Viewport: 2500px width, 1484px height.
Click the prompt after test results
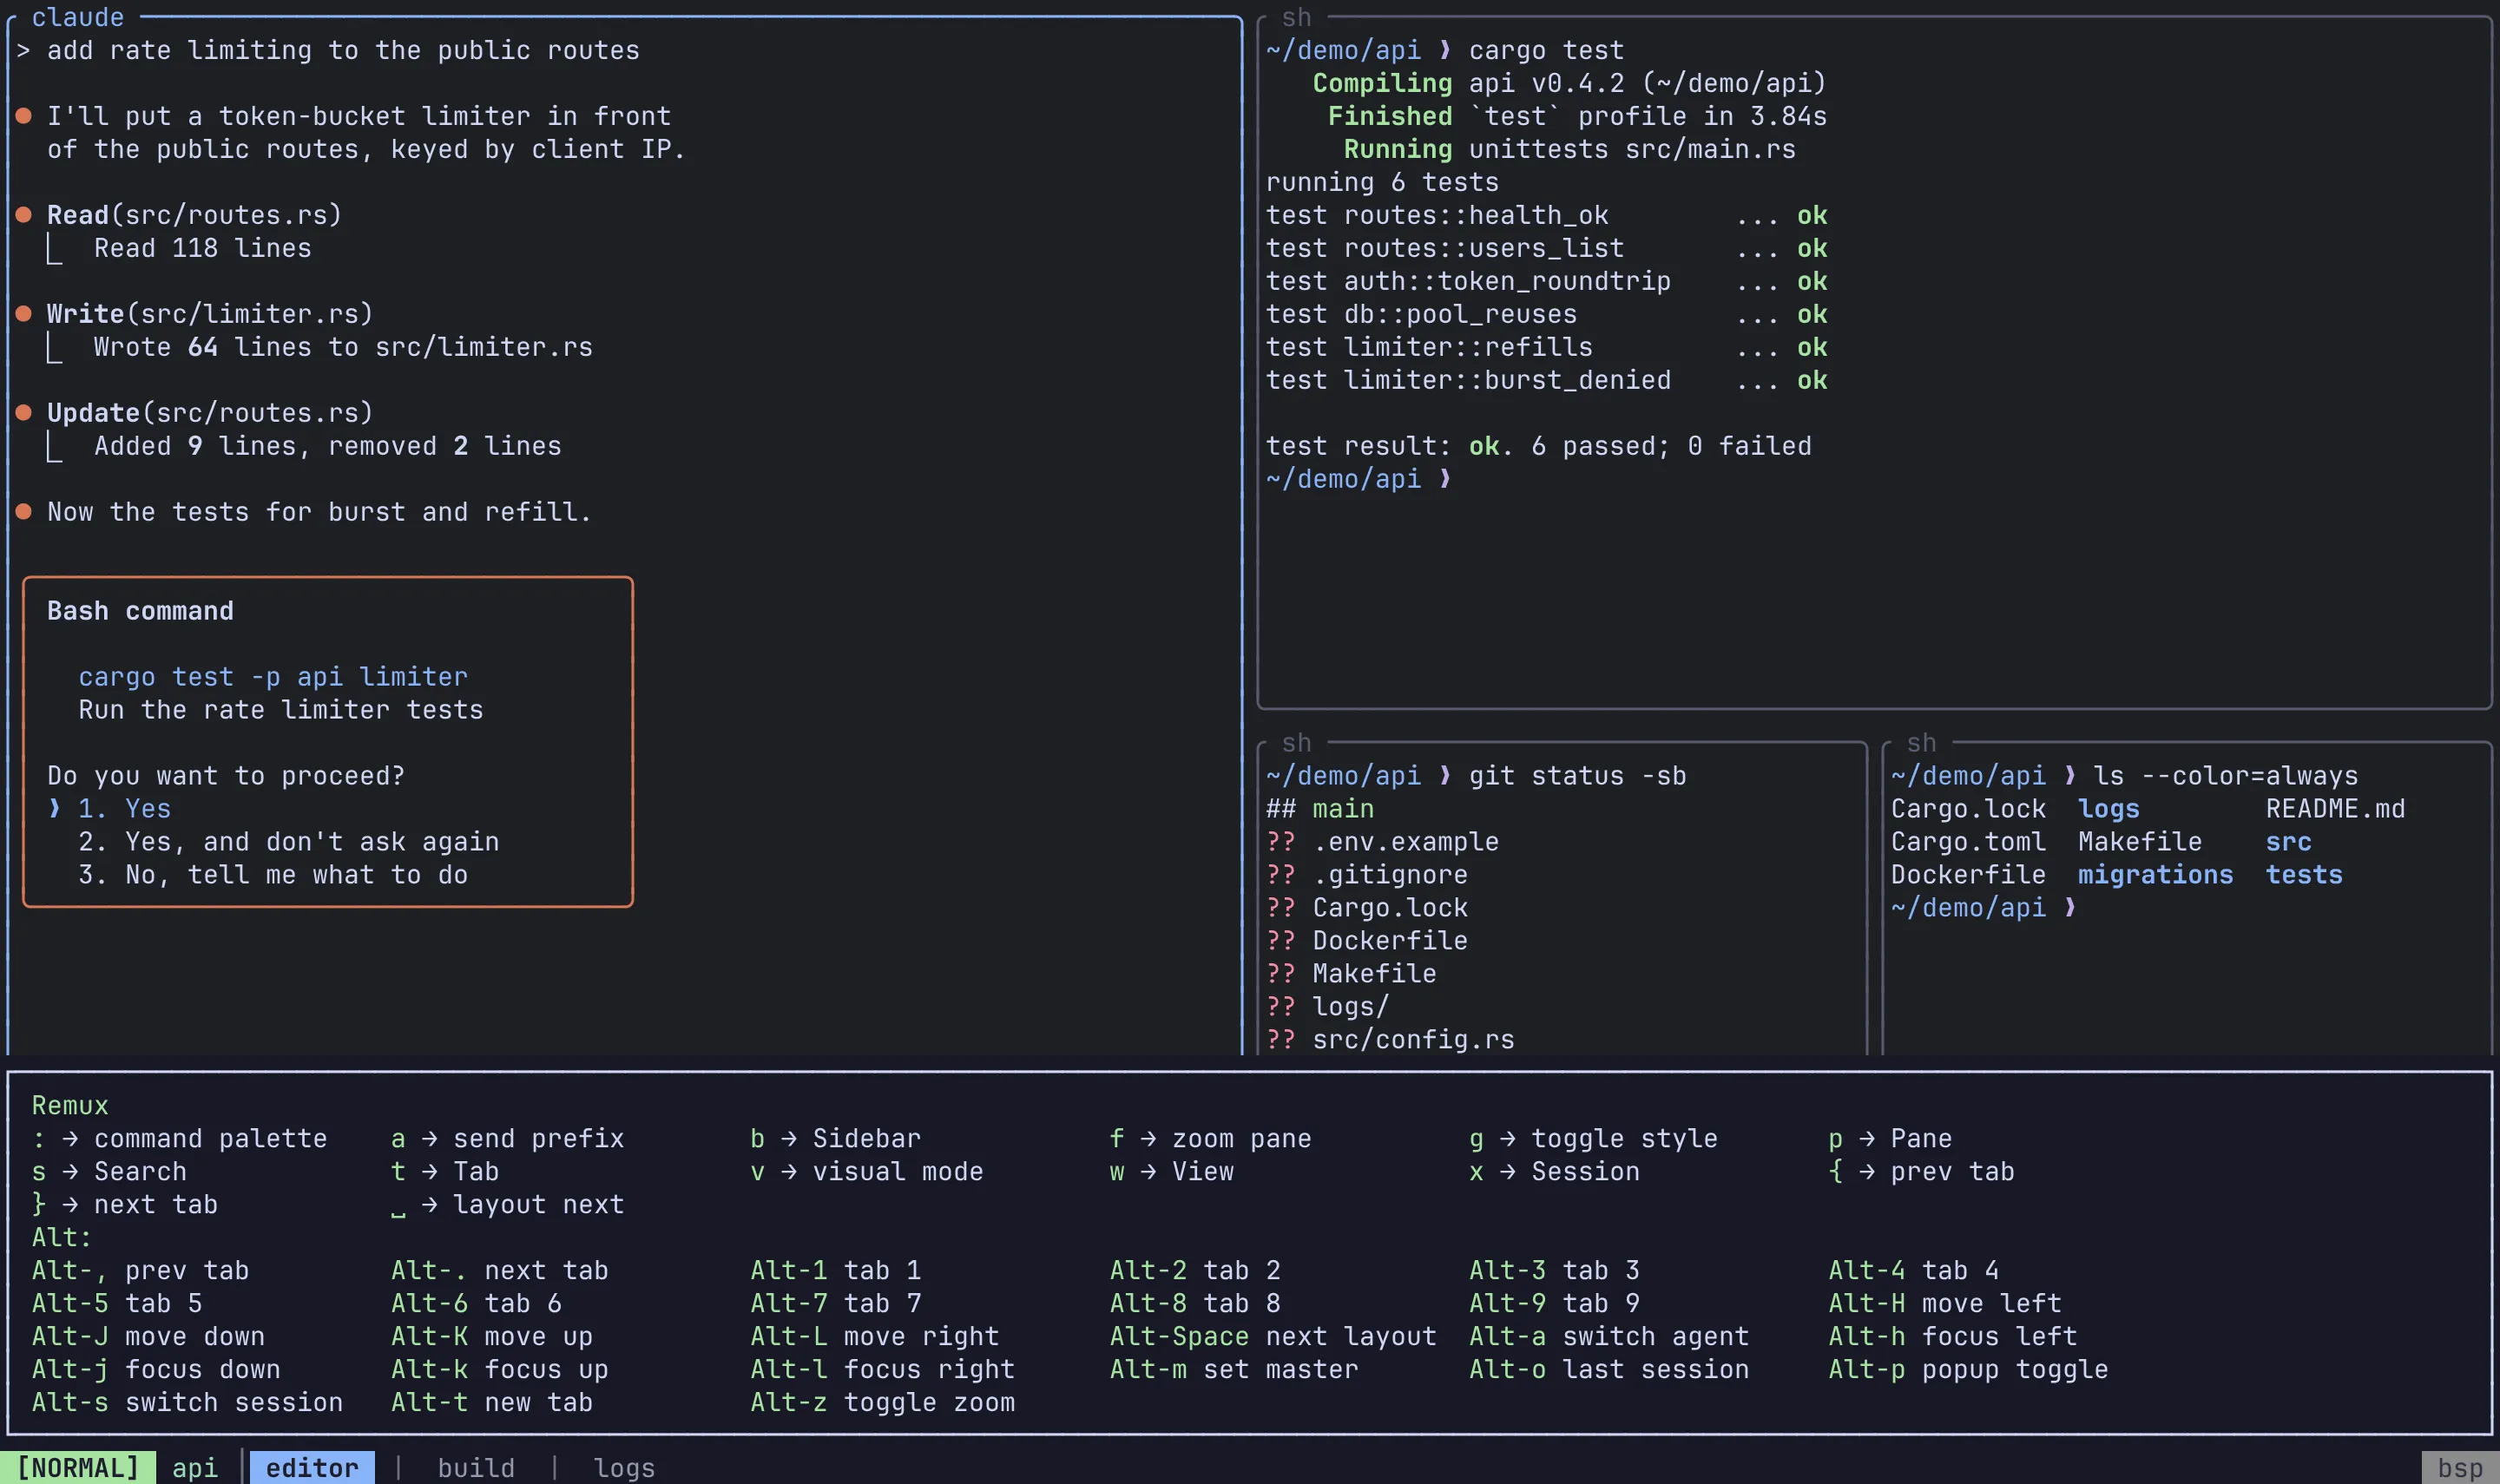1359,479
